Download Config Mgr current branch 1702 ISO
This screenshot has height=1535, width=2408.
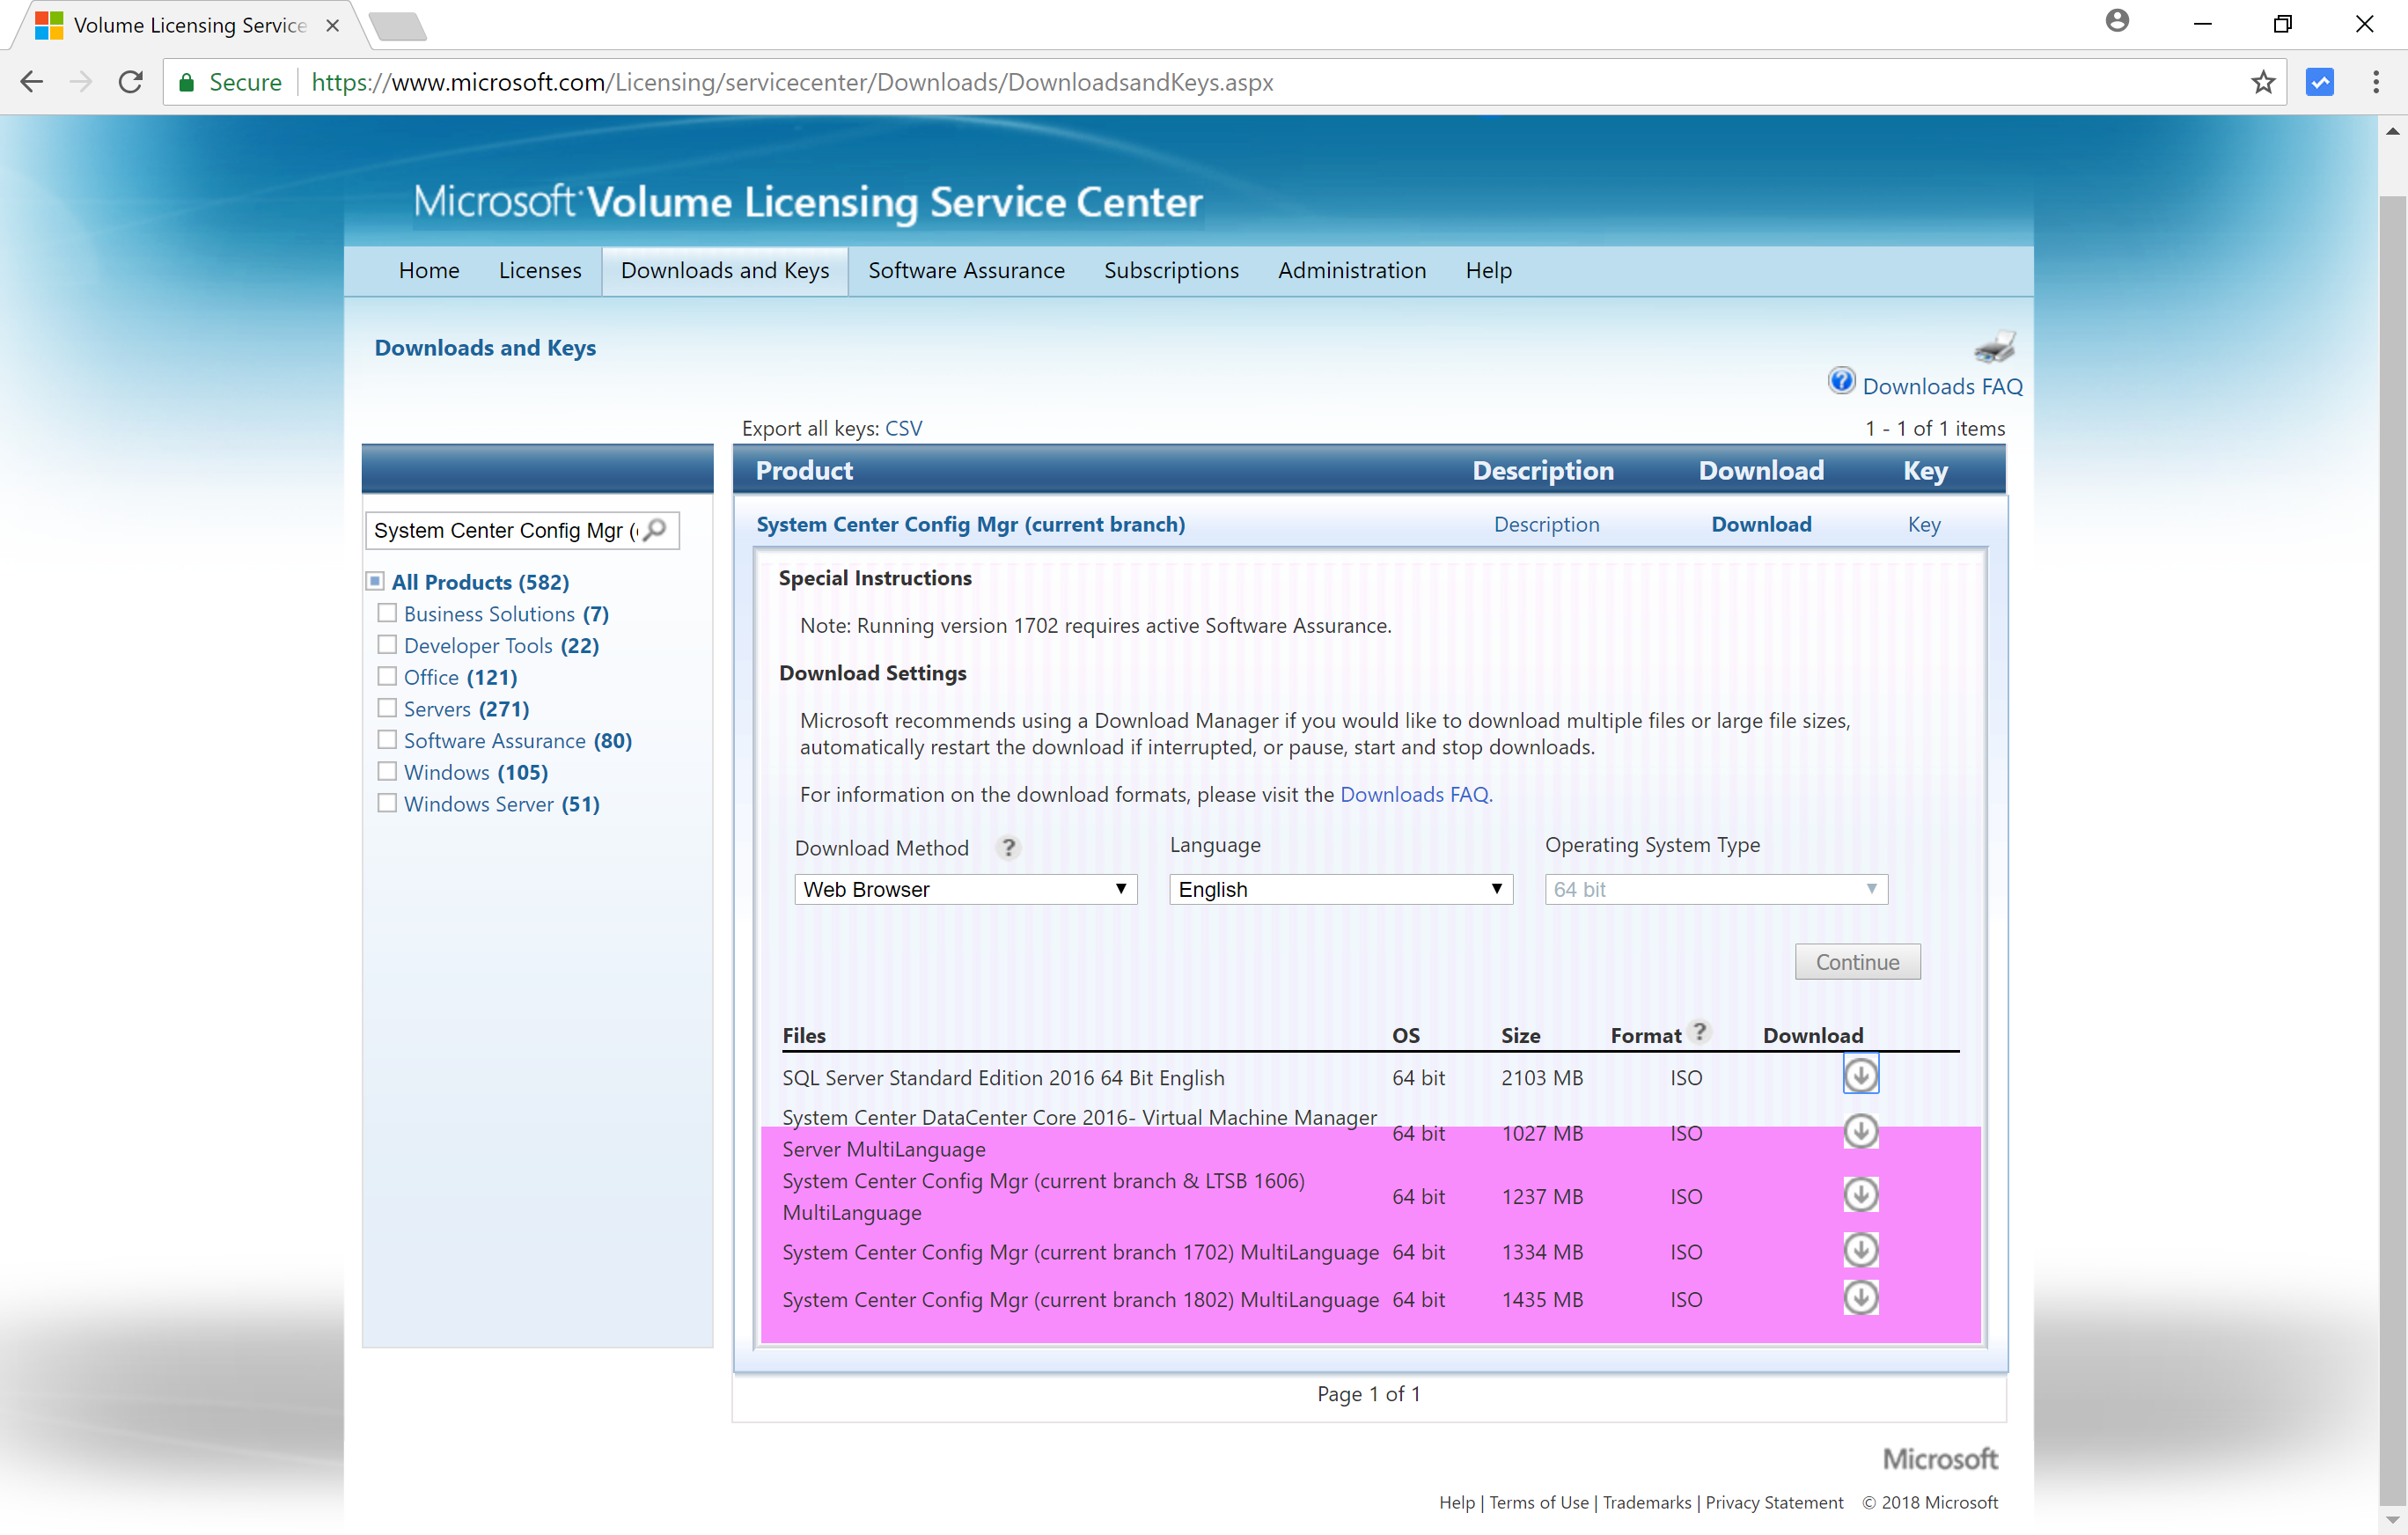(1860, 1250)
